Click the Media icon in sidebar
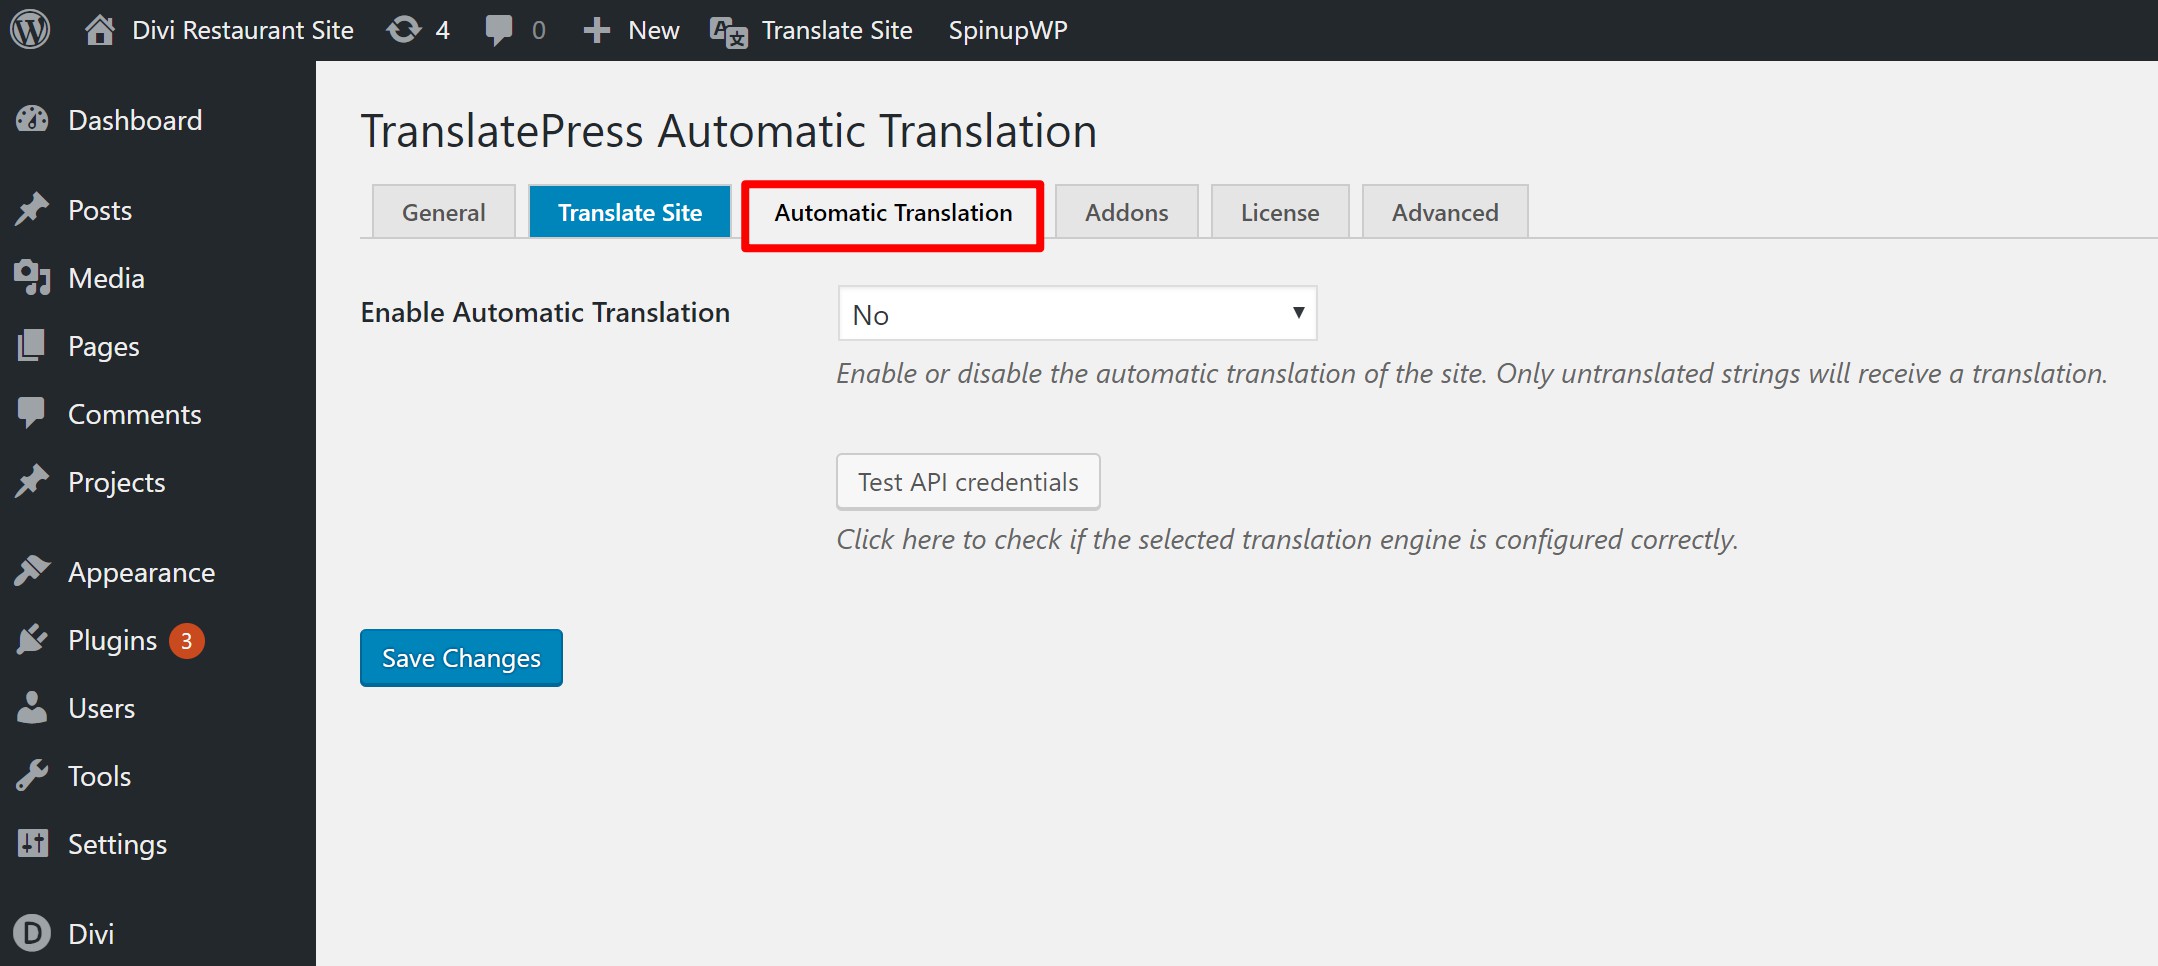The width and height of the screenshot is (2158, 966). pos(32,277)
